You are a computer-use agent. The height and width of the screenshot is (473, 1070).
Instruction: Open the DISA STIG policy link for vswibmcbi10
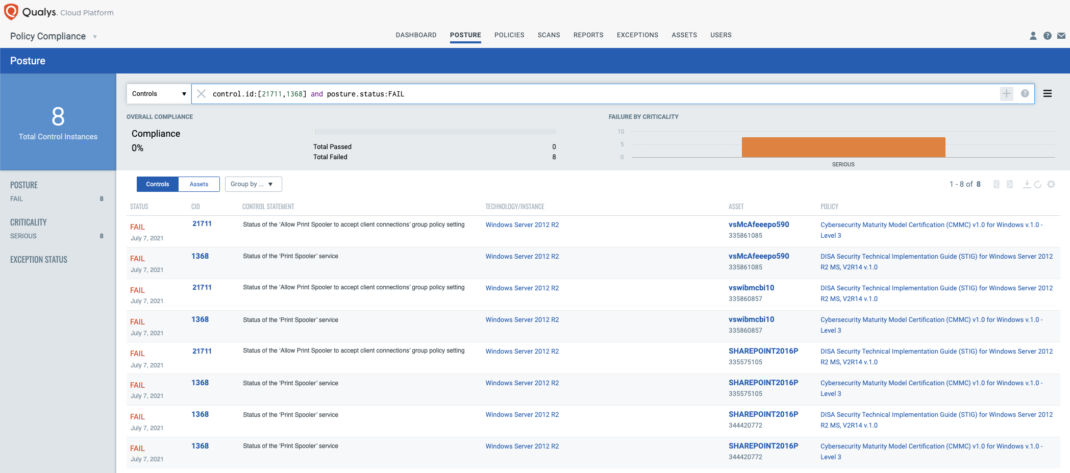click(936, 293)
